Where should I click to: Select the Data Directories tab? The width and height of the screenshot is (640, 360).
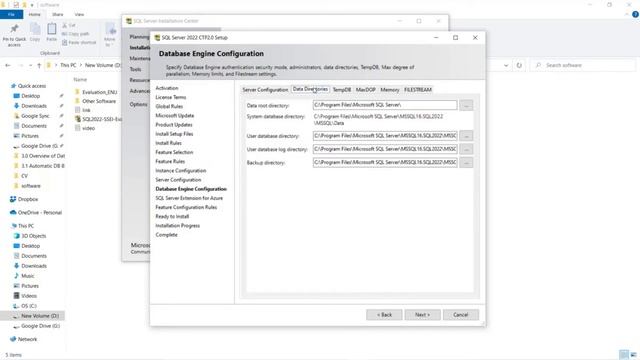tap(310, 89)
